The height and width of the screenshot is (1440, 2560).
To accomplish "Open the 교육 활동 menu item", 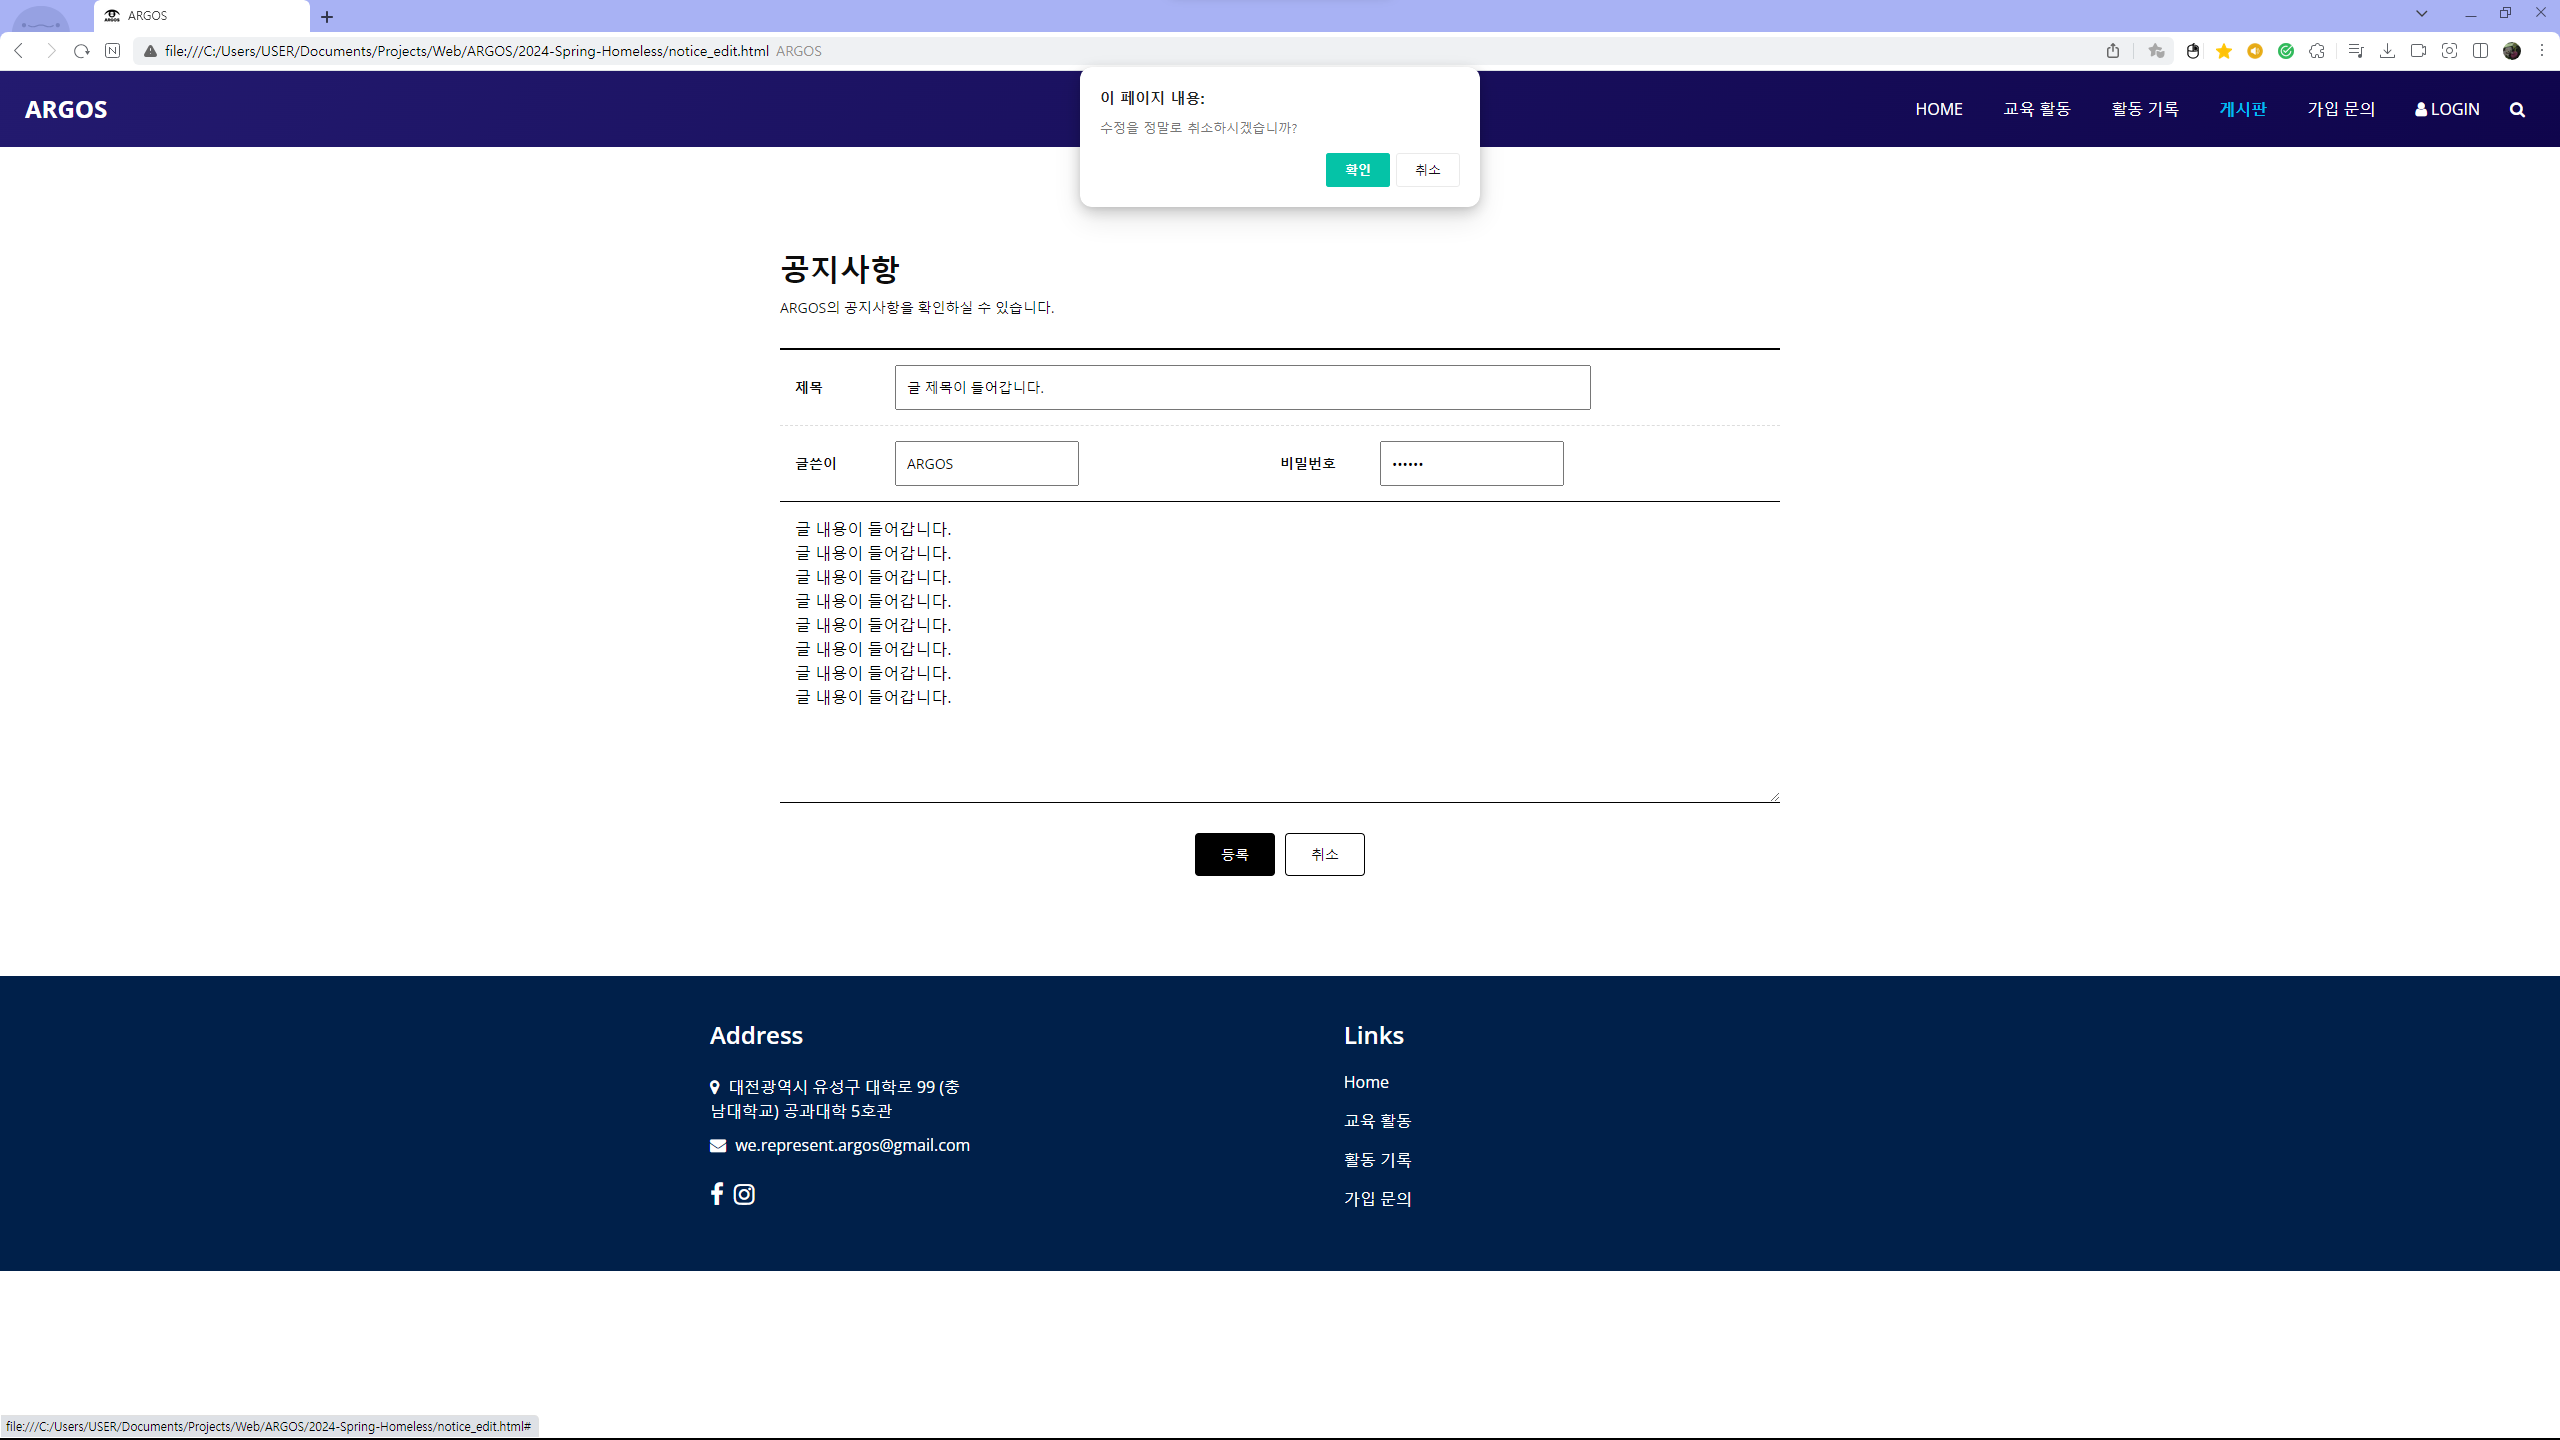I will click(x=2036, y=109).
